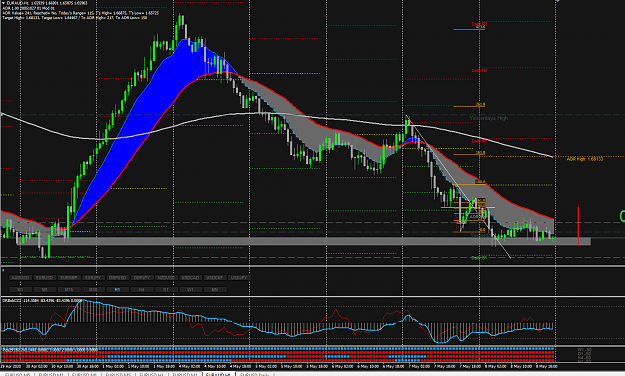Set timeframe to M5

point(45,289)
